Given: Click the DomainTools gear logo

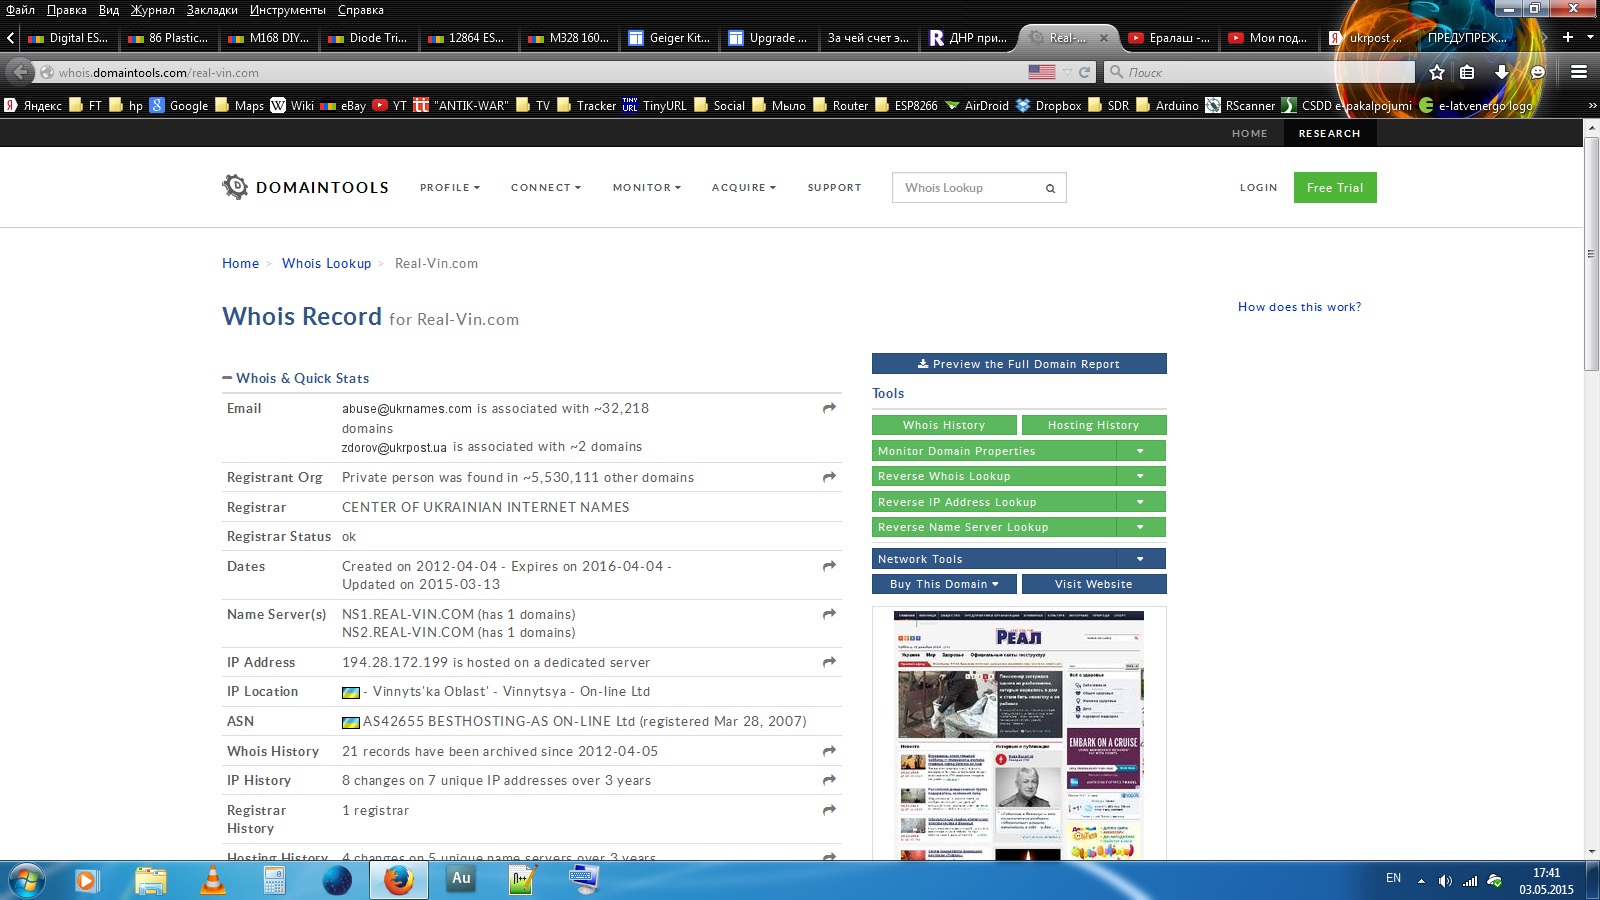Looking at the screenshot, I should tap(235, 187).
